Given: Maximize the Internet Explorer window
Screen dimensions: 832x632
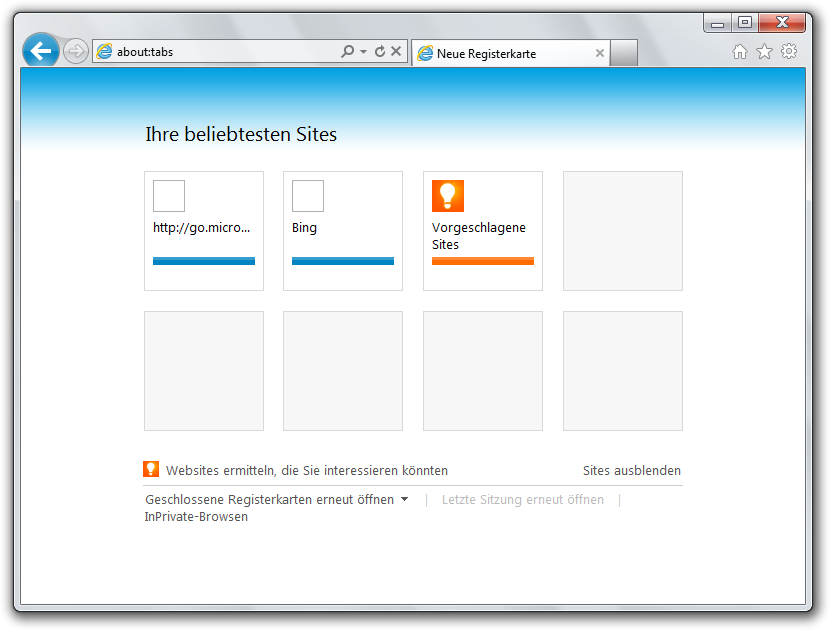Looking at the screenshot, I should (745, 23).
